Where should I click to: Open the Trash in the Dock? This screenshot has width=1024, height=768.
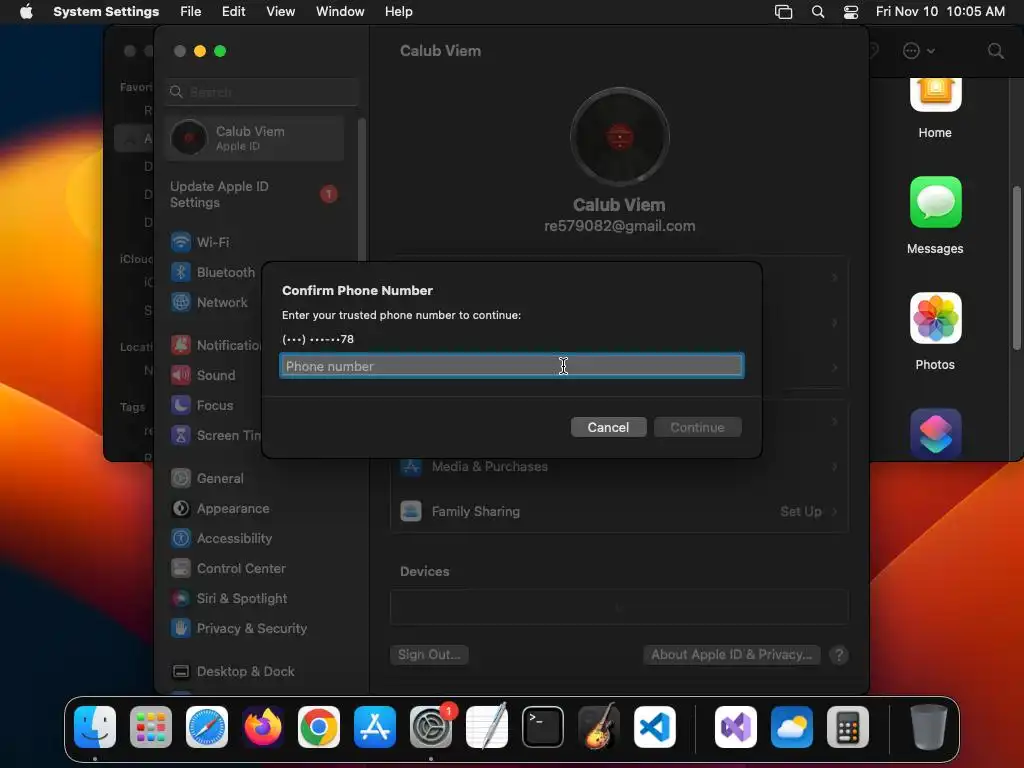point(929,727)
